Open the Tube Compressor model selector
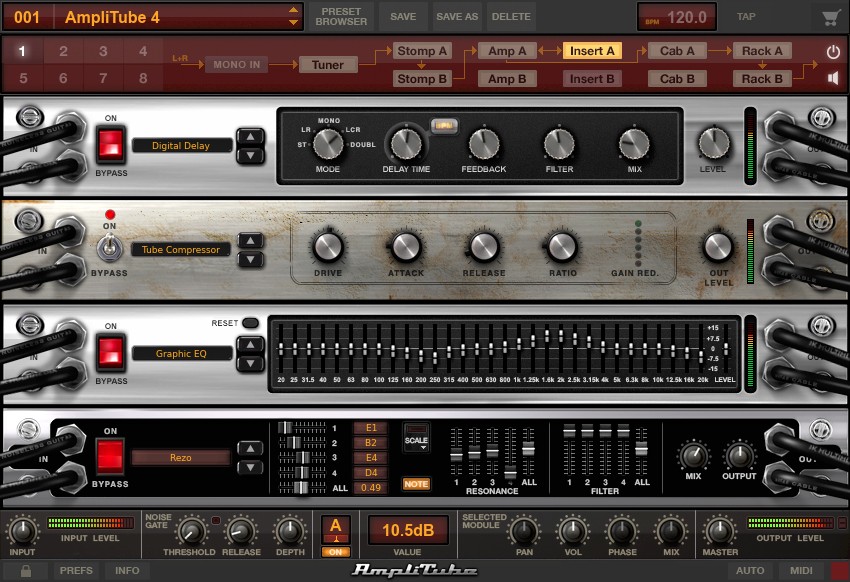 click(x=181, y=249)
